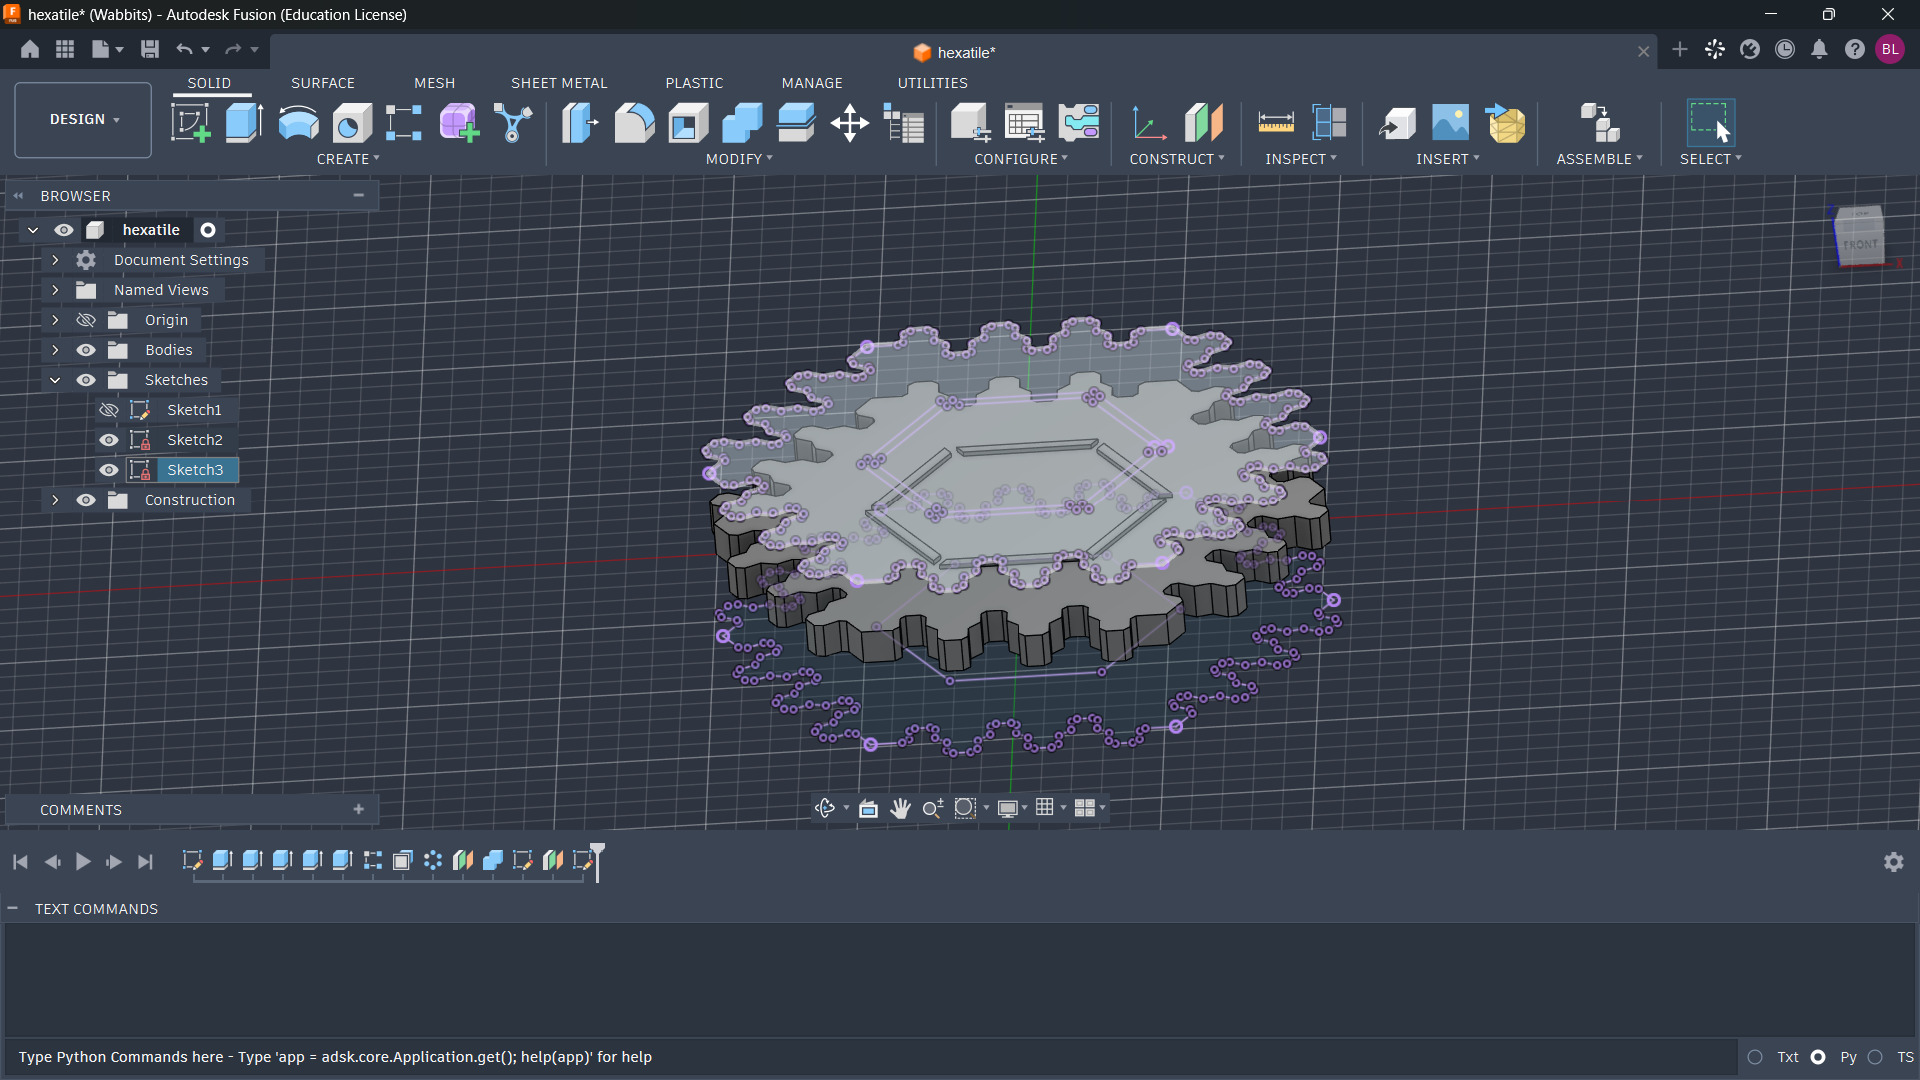
Task: Open the Measure tool
Action: pyautogui.click(x=1276, y=123)
